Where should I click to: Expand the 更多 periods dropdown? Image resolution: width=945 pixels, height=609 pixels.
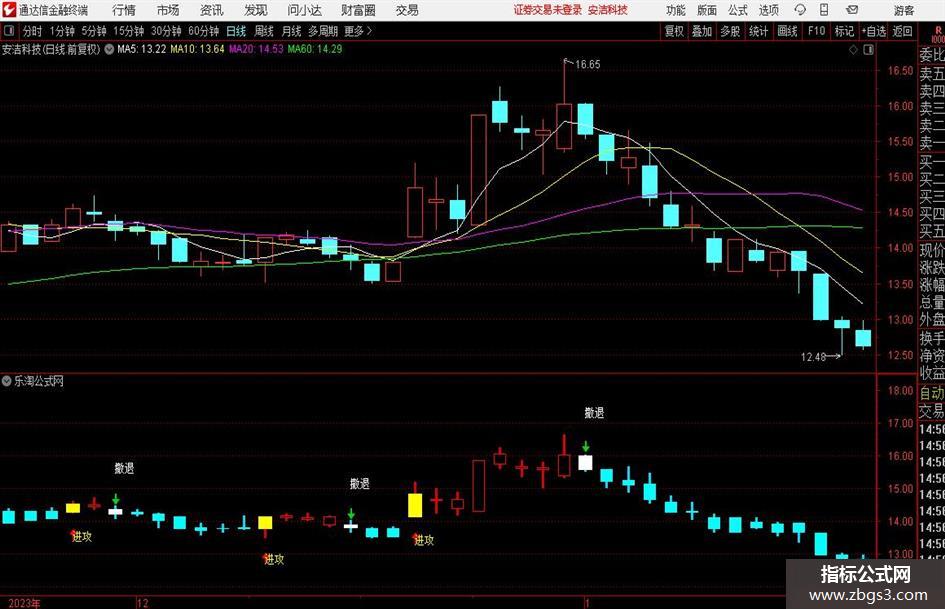click(359, 31)
